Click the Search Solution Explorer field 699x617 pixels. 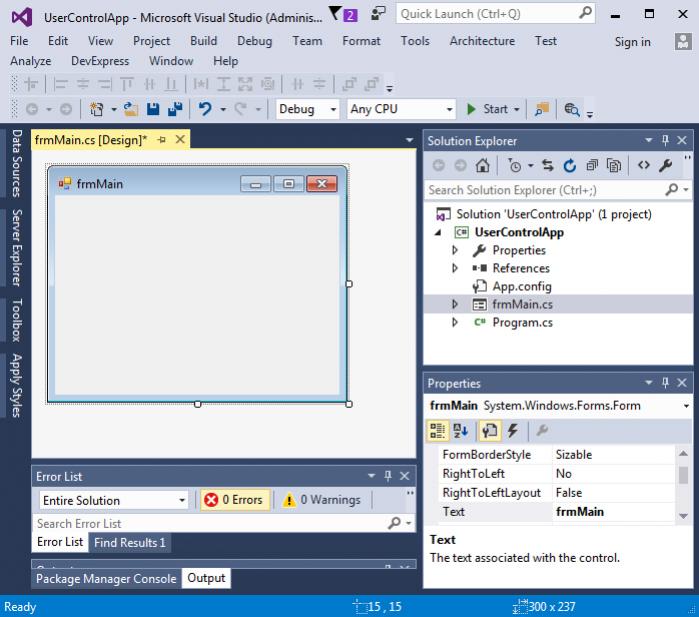pyautogui.click(x=557, y=190)
